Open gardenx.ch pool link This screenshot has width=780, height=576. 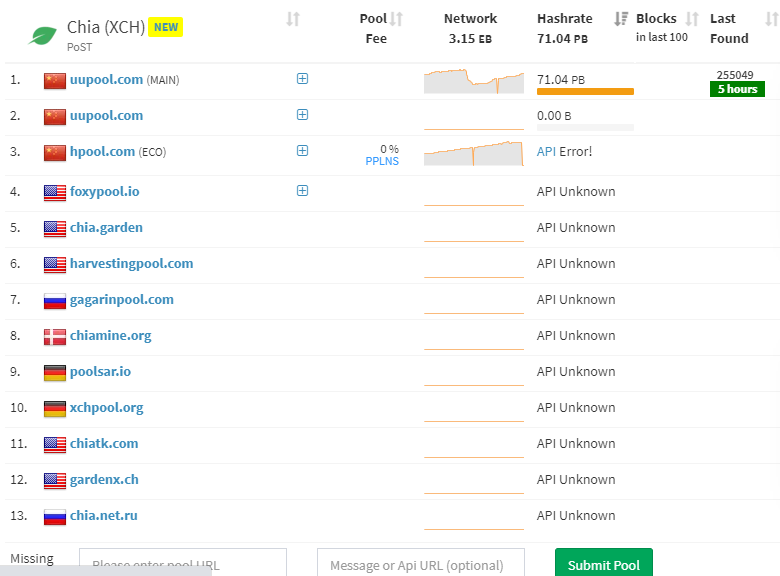click(104, 480)
